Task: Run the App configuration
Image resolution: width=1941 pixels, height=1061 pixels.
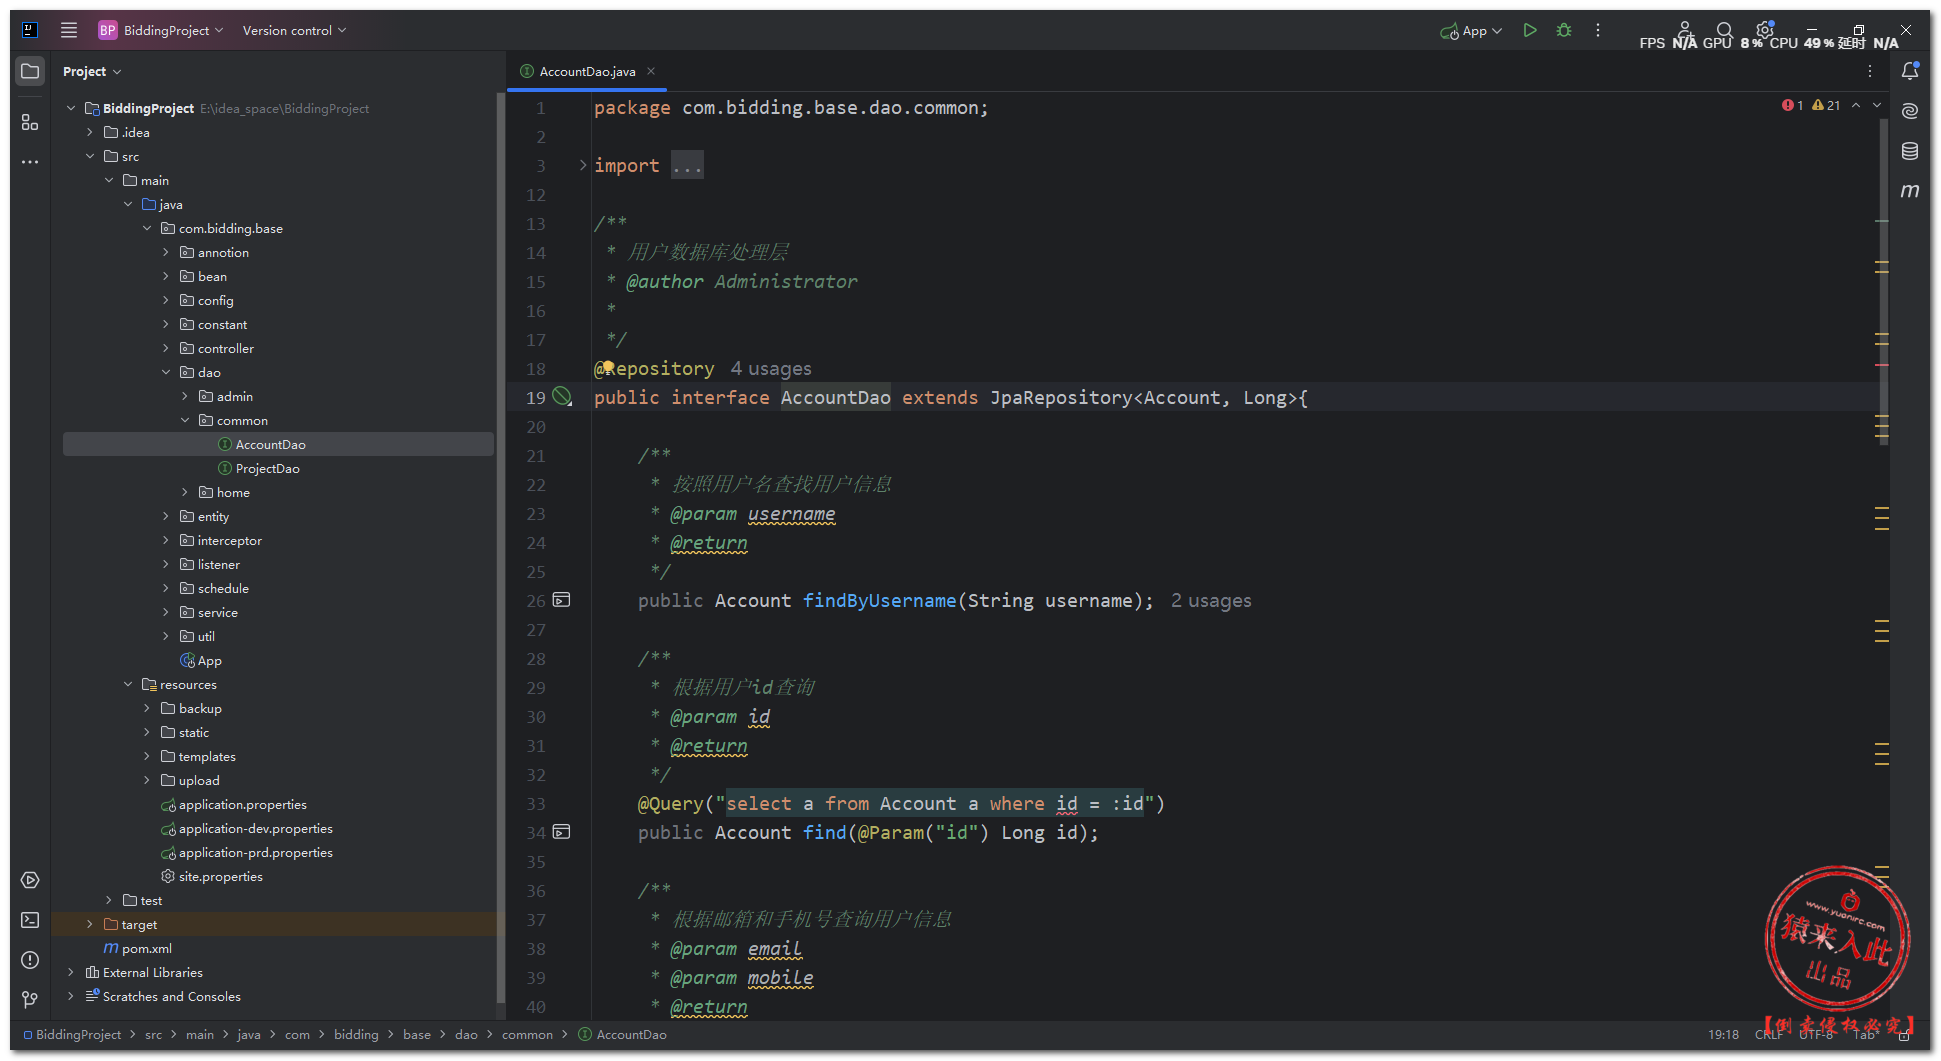Action: 1529,31
